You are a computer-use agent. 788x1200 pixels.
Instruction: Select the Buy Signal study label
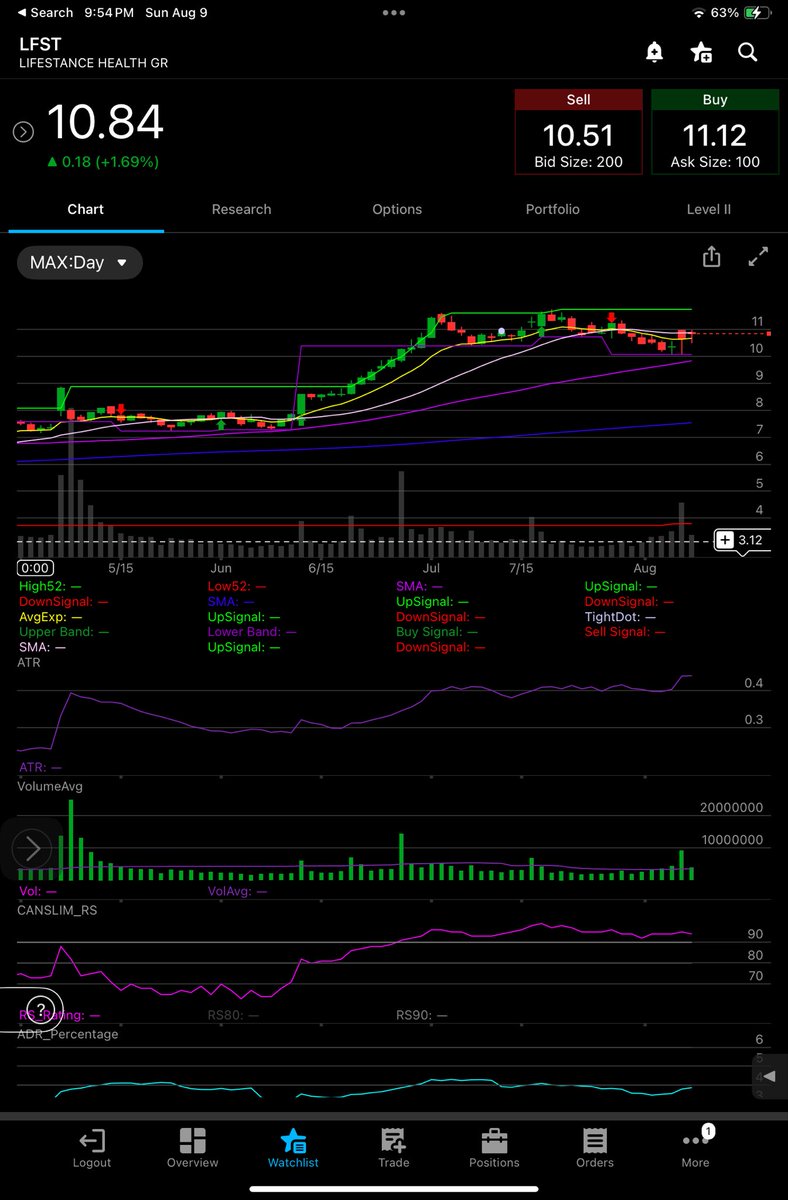click(x=437, y=632)
